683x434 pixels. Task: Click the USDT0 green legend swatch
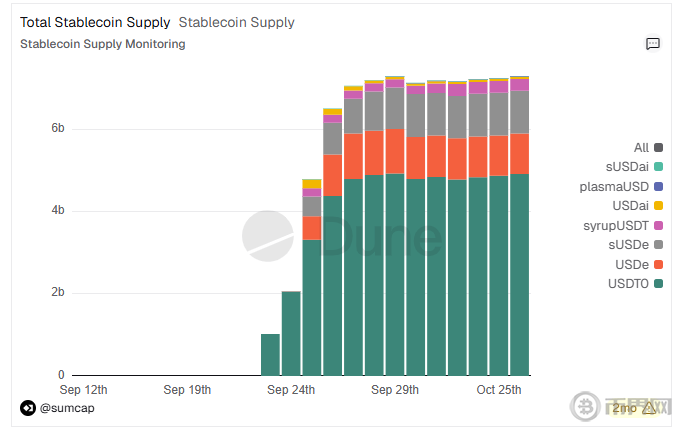tap(658, 284)
